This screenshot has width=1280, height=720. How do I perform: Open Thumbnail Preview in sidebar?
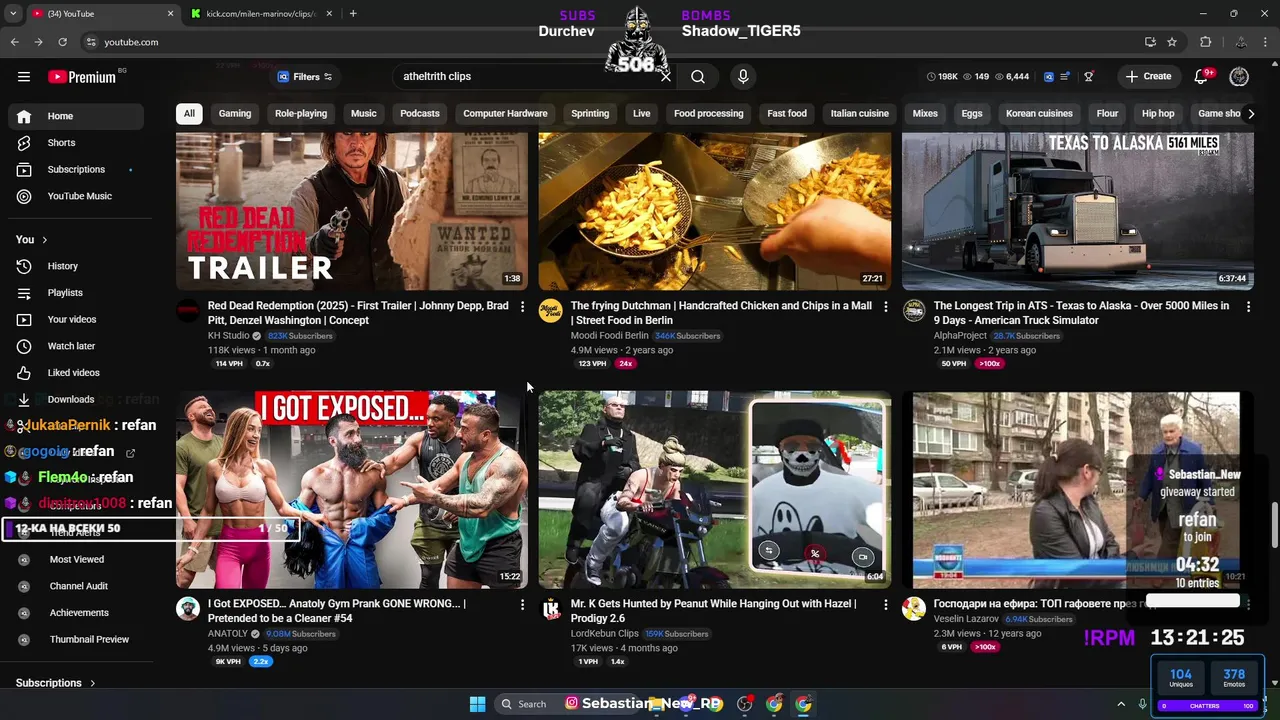pos(76,639)
